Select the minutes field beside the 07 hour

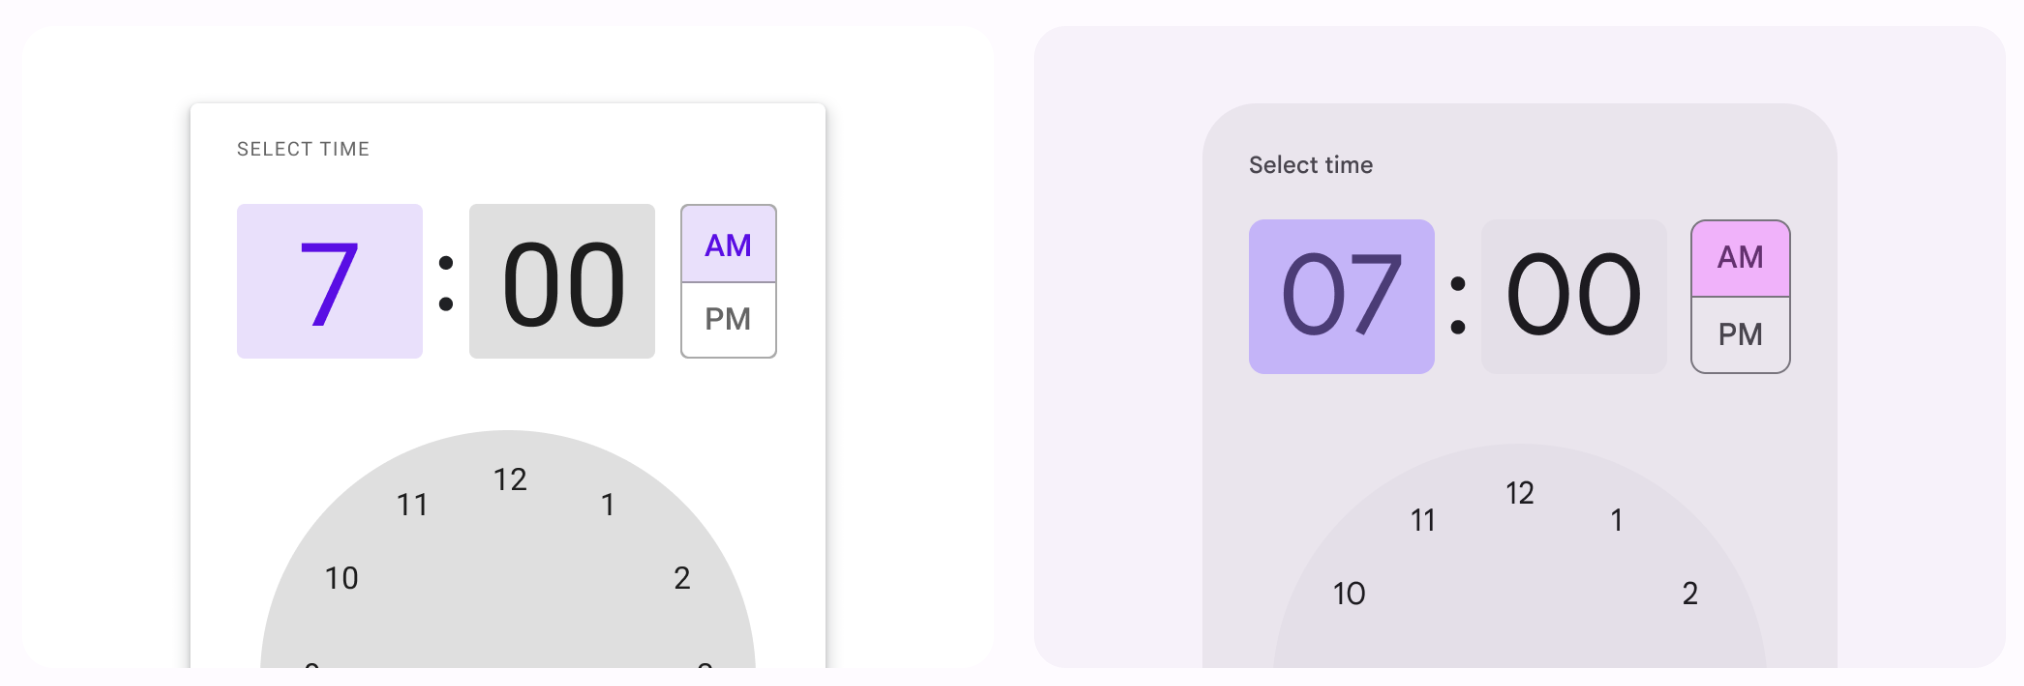click(x=1573, y=296)
